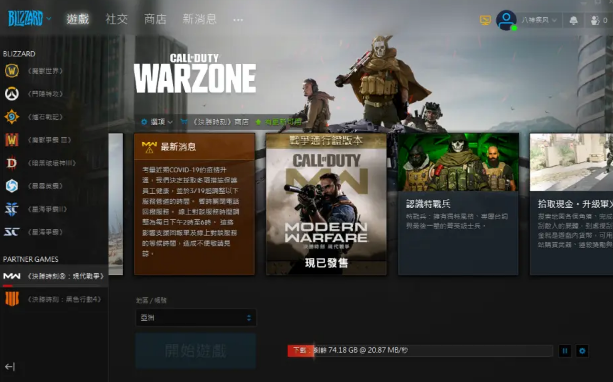
Task: Select the Modern Warfare MW sidebar icon
Action: click(12, 276)
